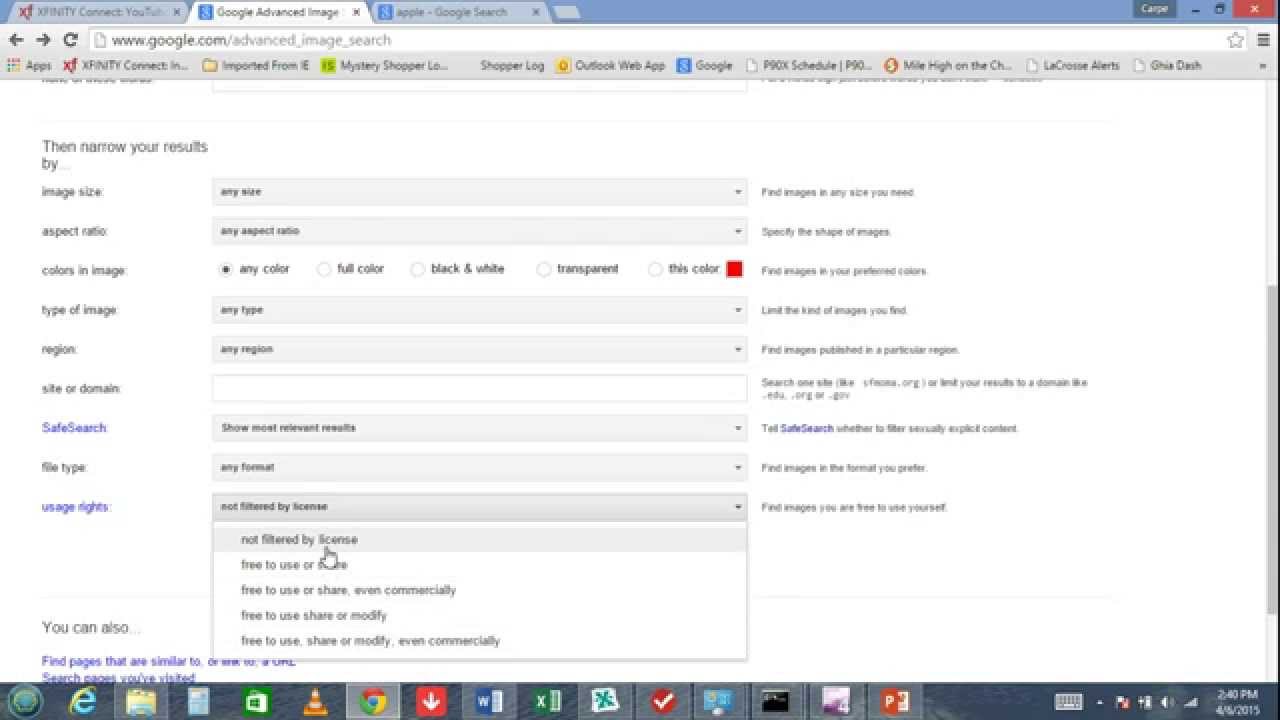Open Microsoft Word from the taskbar
The image size is (1280, 720).
pyautogui.click(x=489, y=702)
